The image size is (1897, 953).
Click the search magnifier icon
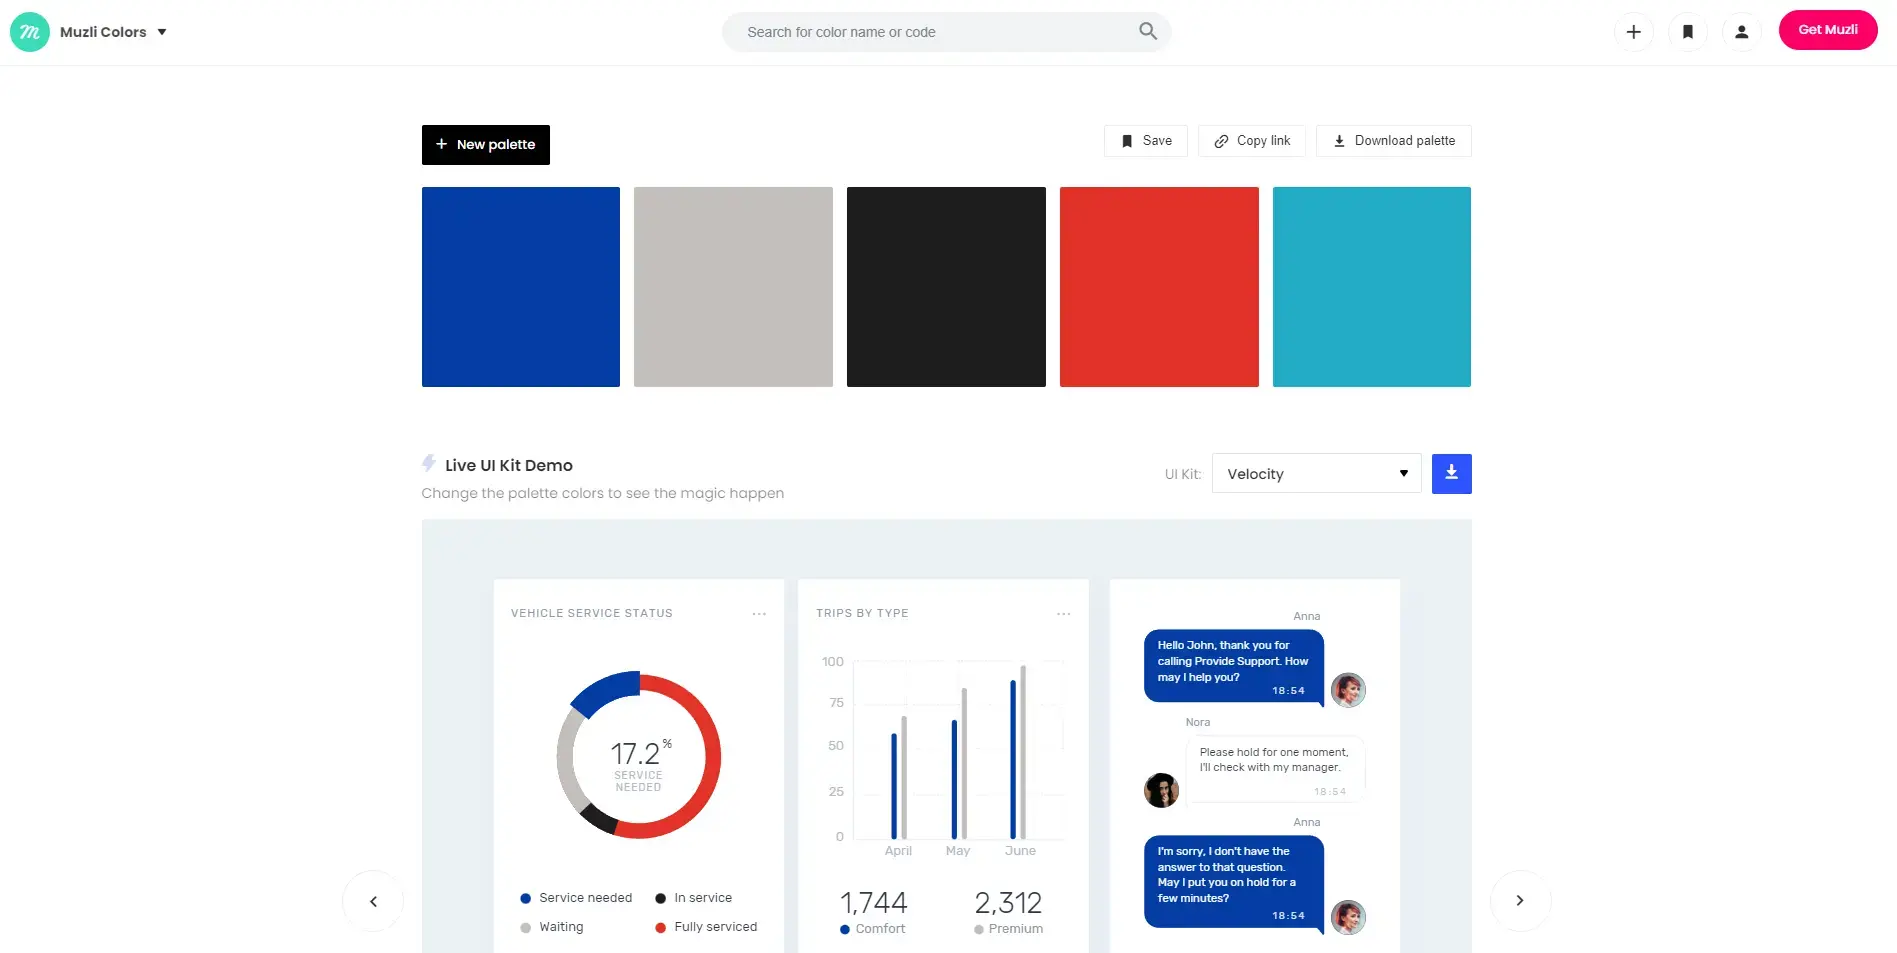(x=1147, y=32)
